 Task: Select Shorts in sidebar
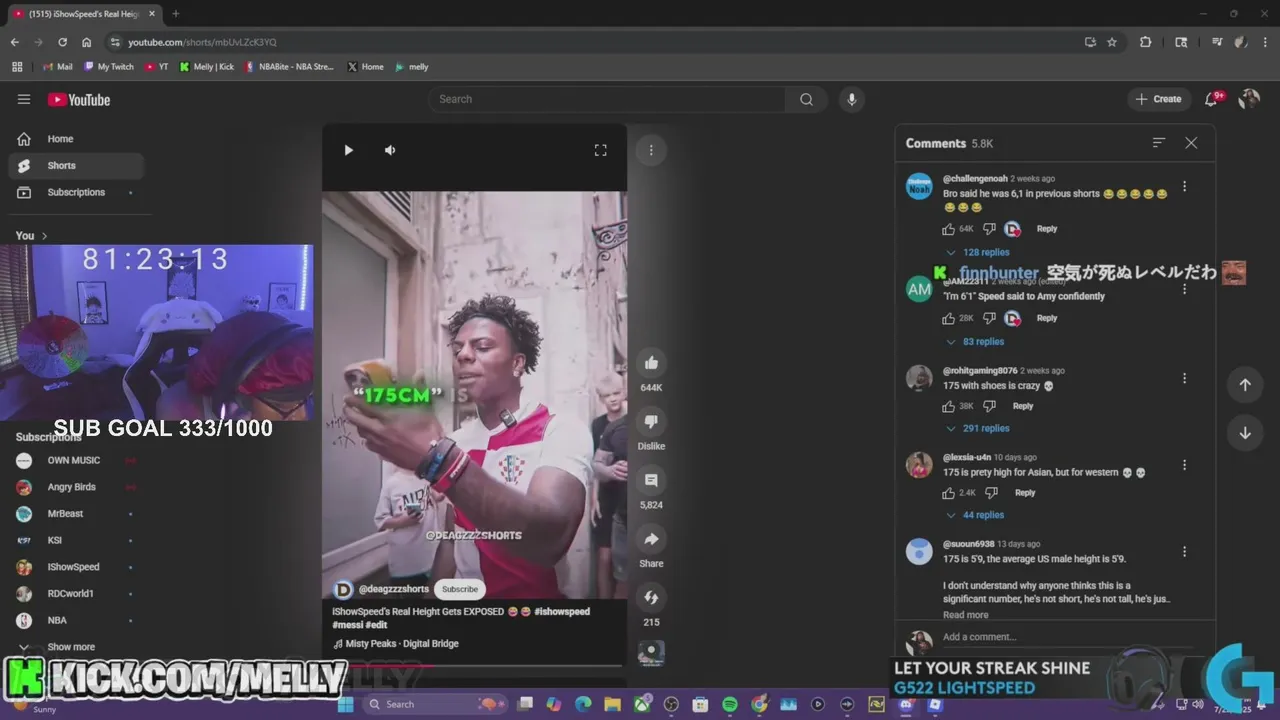pyautogui.click(x=76, y=166)
